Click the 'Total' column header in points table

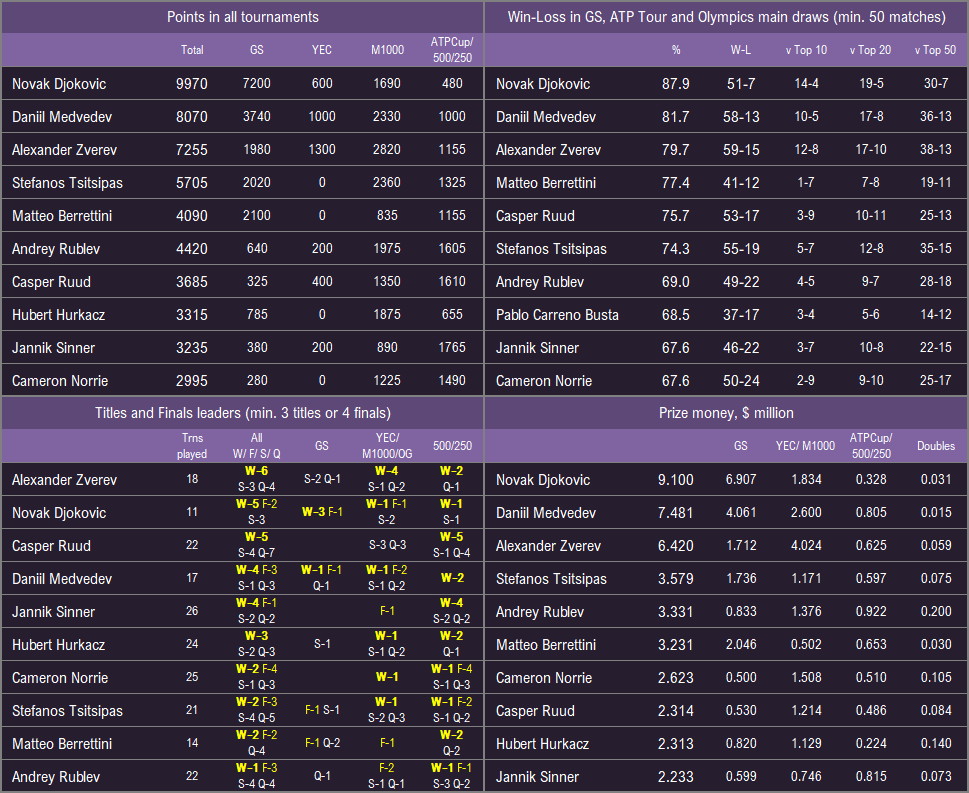click(192, 50)
